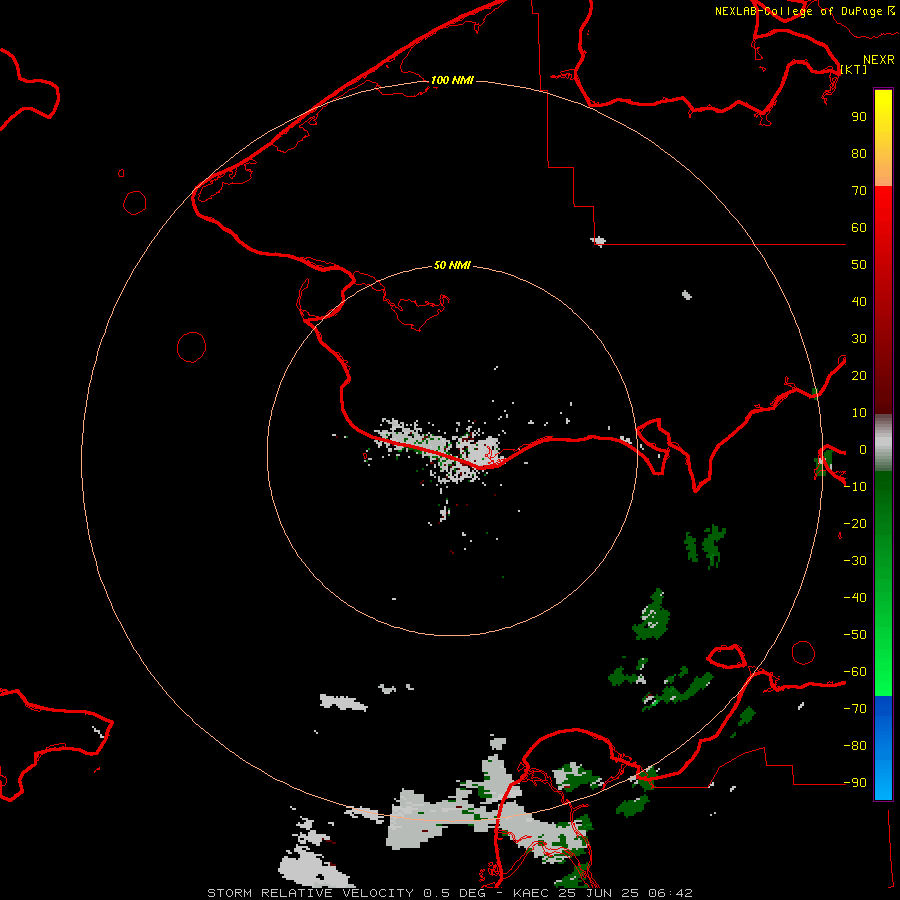Click the -10 colorbar tick label
Image resolution: width=900 pixels, height=900 pixels.
[x=855, y=487]
